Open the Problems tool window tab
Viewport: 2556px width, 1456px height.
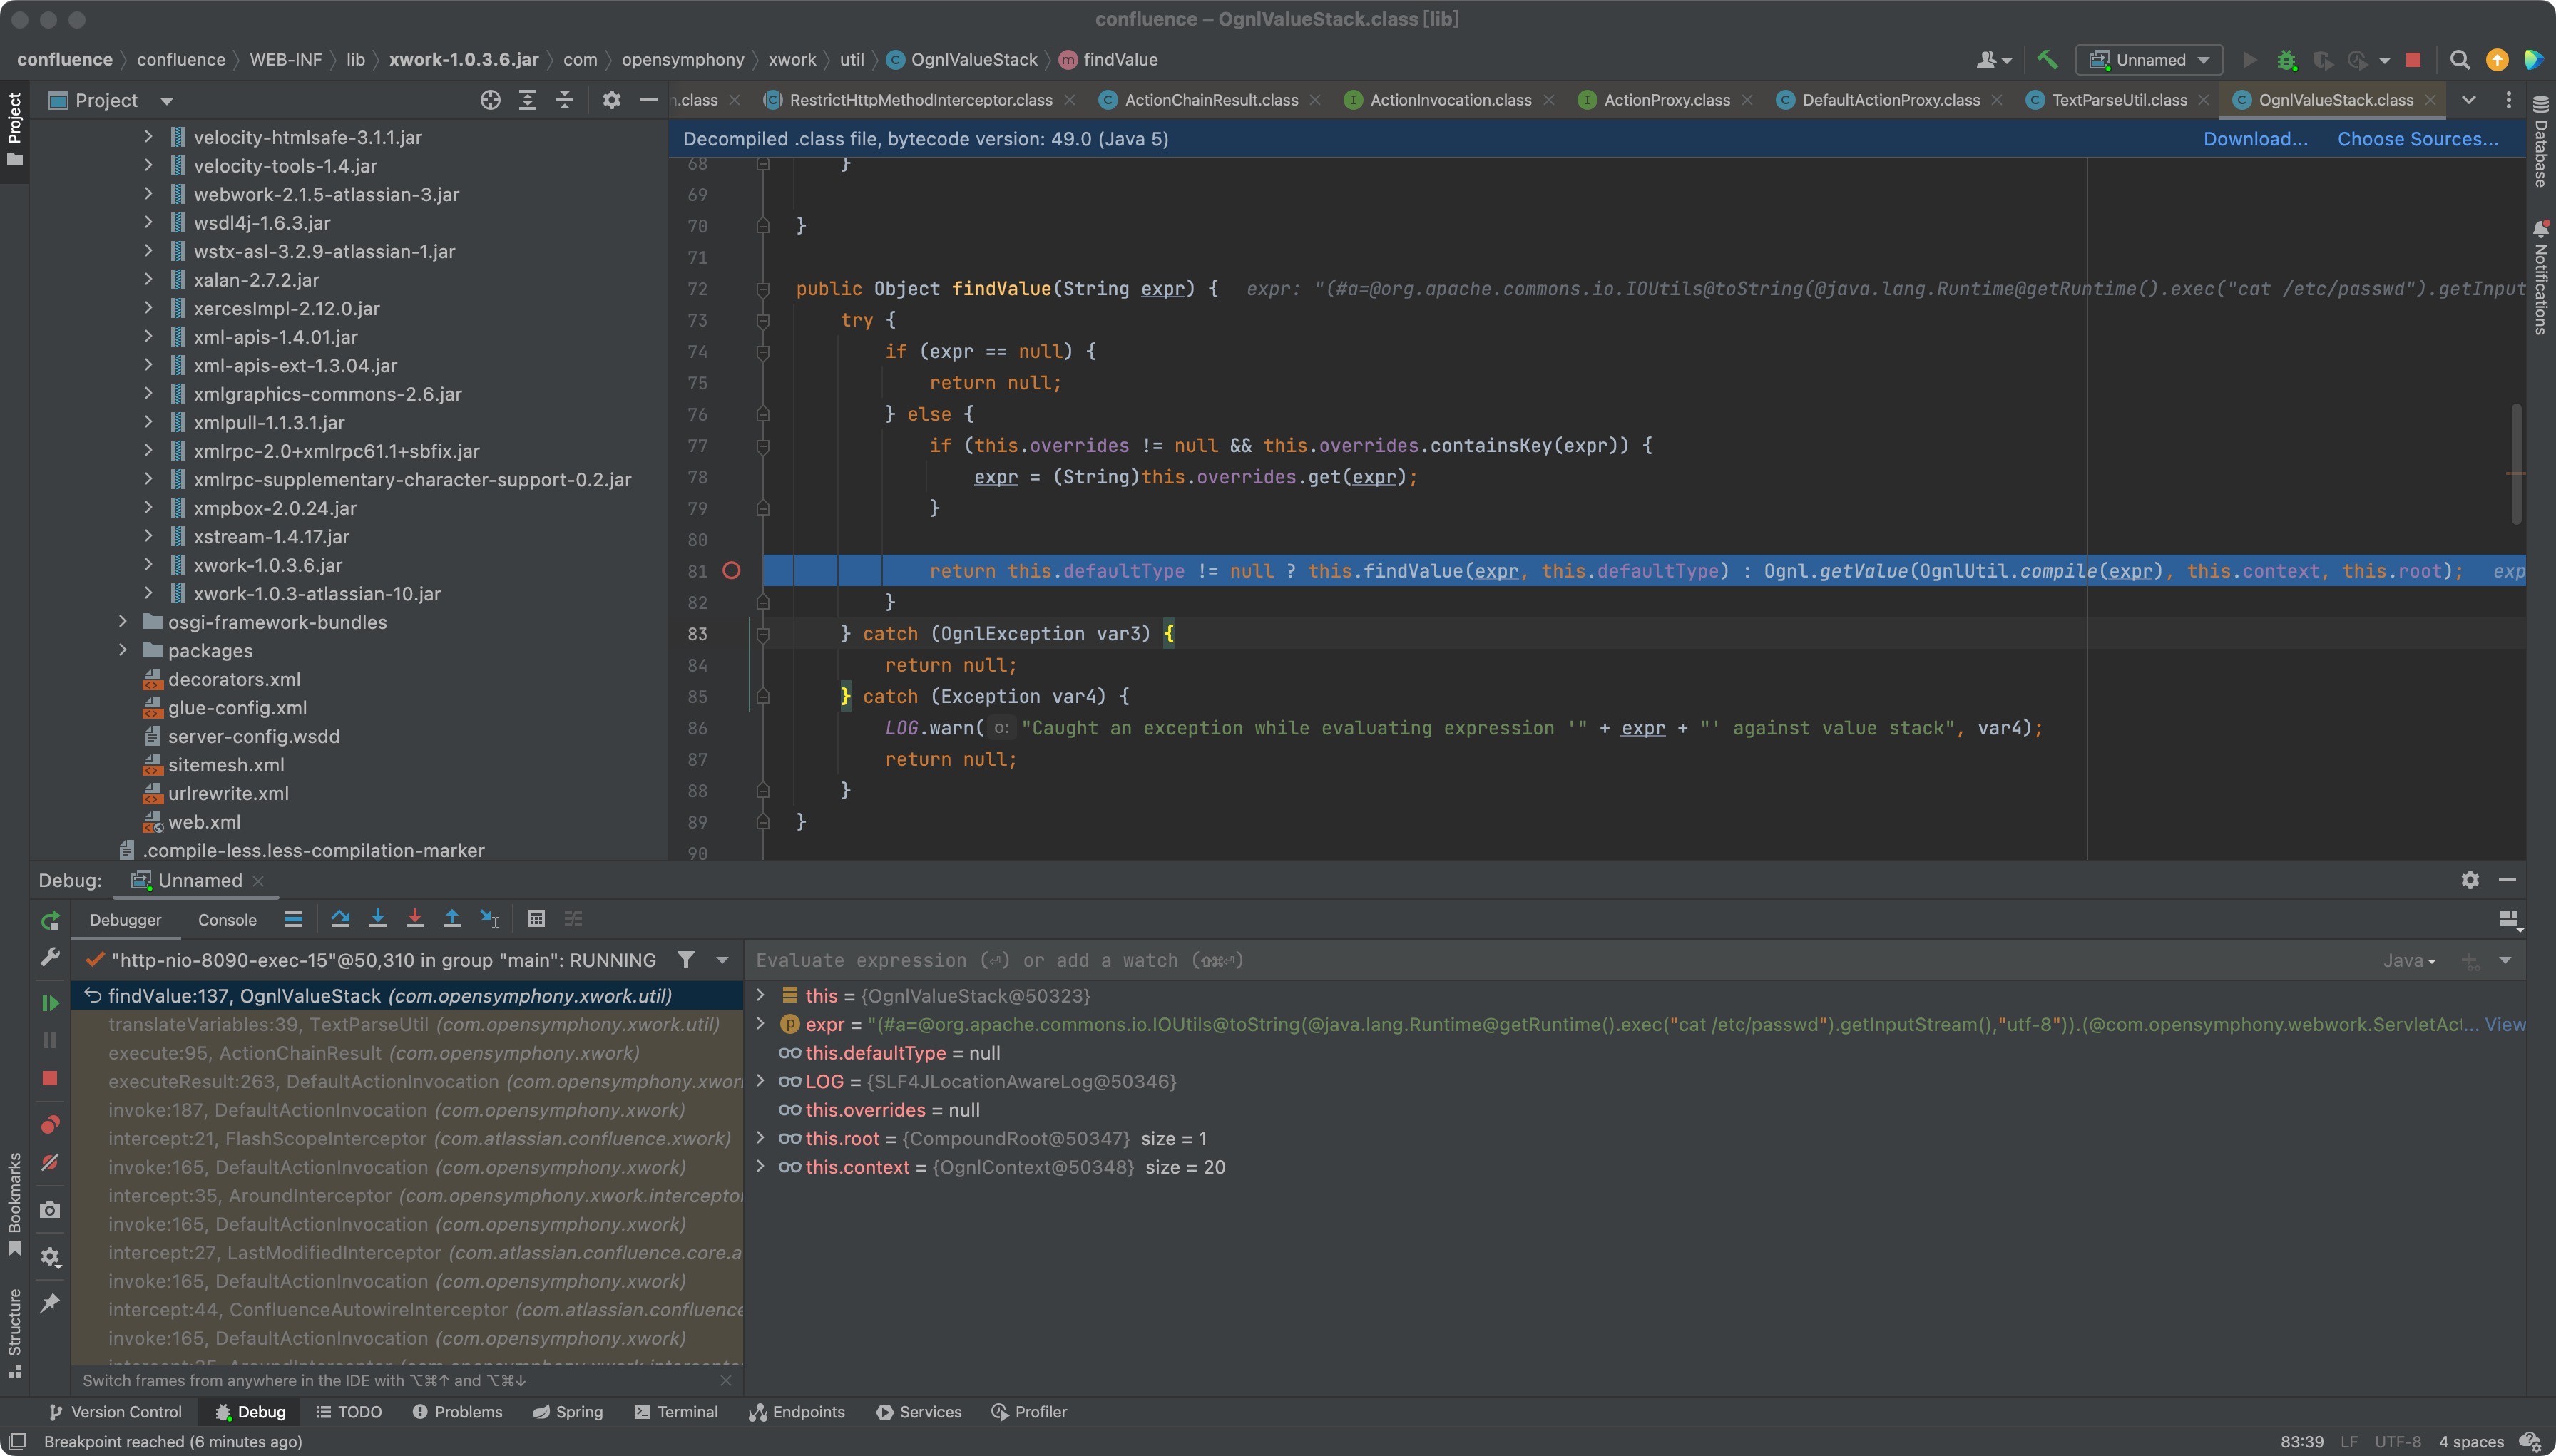[457, 1412]
